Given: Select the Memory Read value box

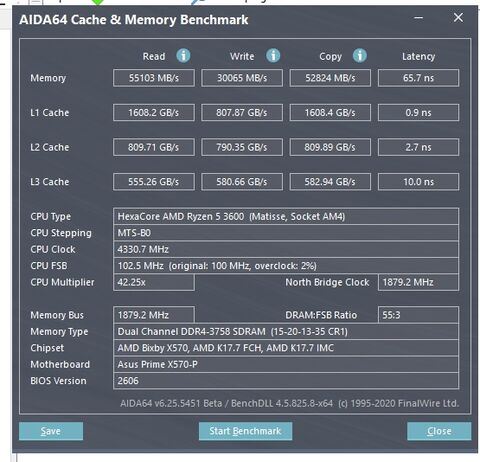Looking at the screenshot, I should tap(154, 78).
